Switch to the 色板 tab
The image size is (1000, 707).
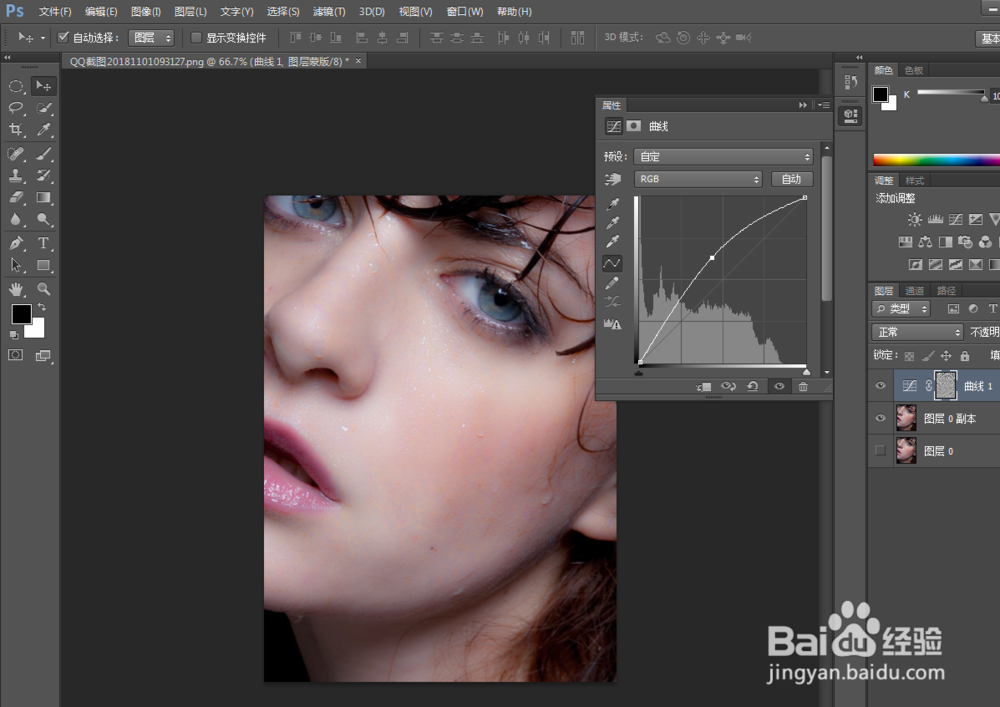pos(914,70)
